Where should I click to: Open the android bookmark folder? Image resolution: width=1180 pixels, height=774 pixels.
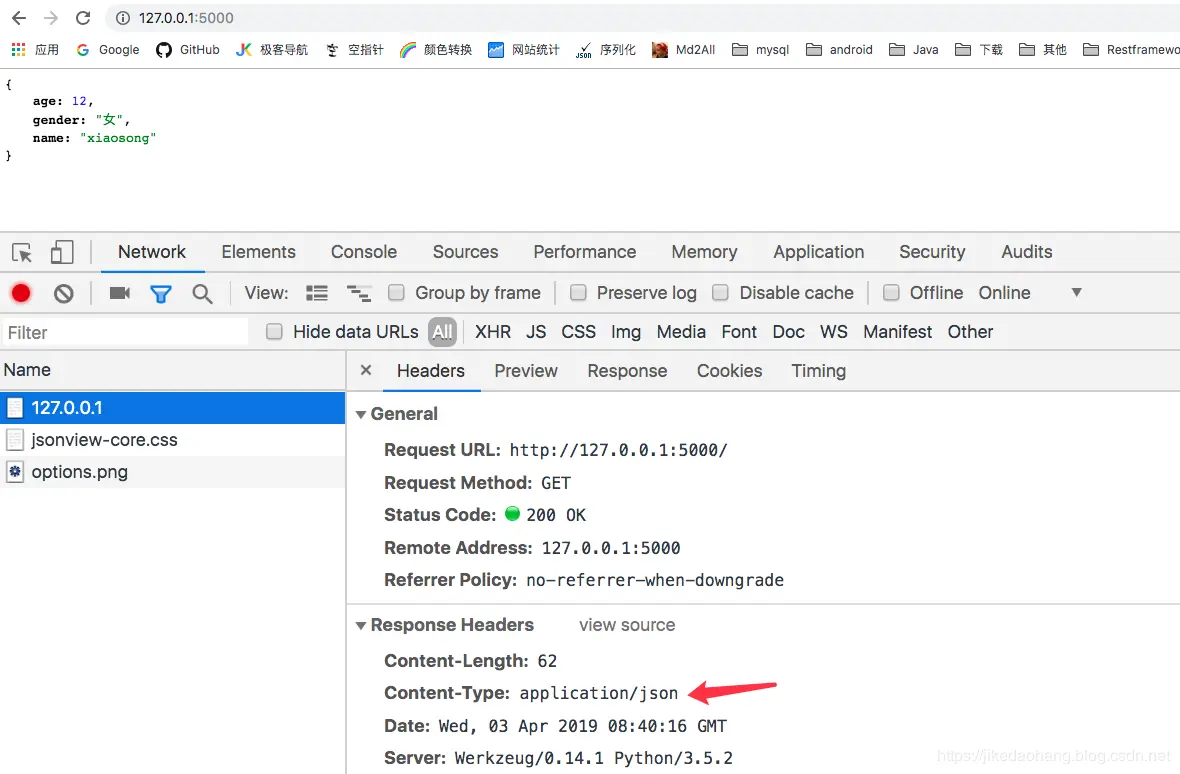pyautogui.click(x=839, y=50)
